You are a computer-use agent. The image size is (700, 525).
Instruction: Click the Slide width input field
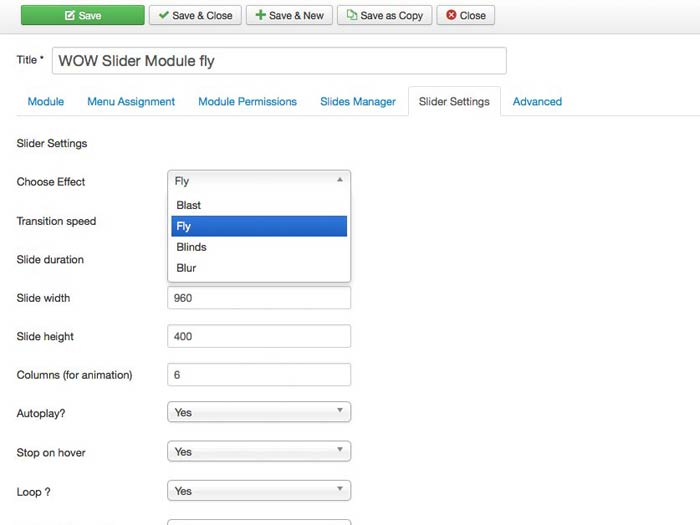click(259, 298)
